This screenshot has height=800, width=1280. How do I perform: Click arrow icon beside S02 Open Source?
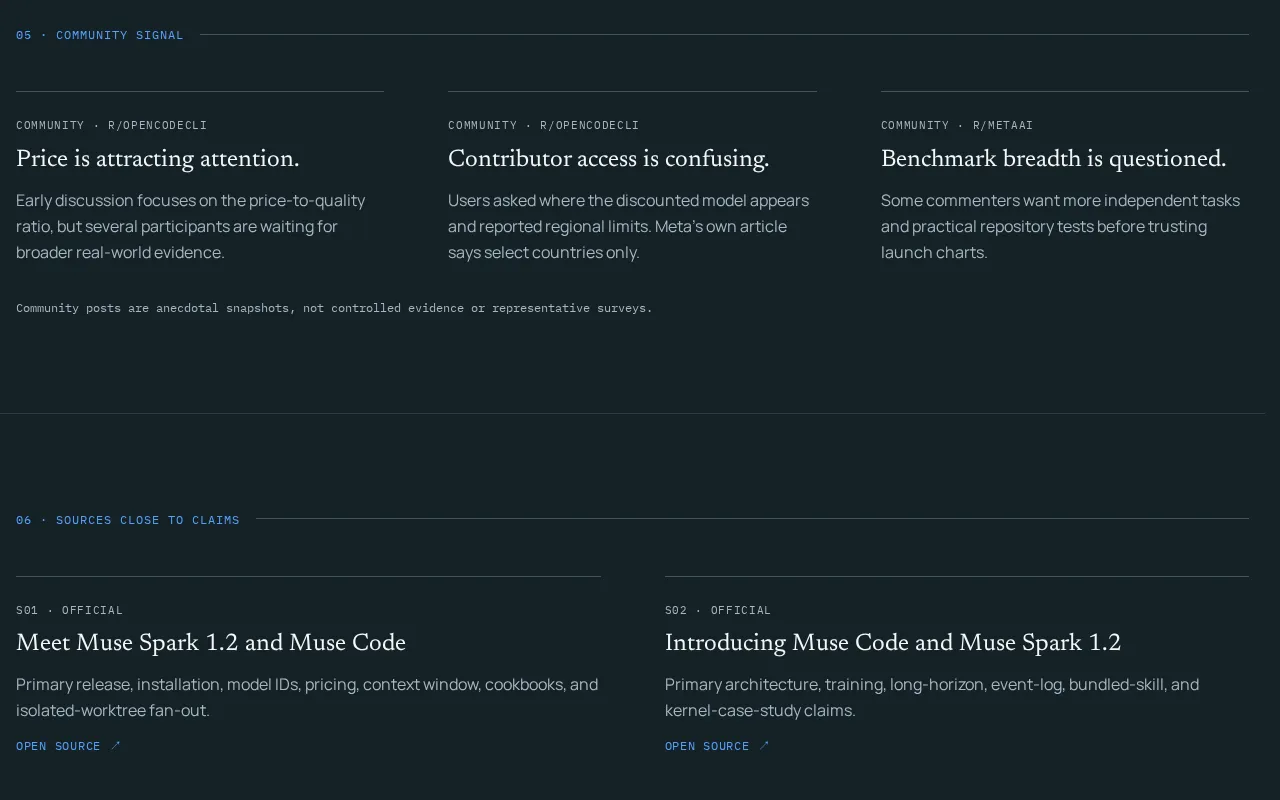pyautogui.click(x=764, y=745)
